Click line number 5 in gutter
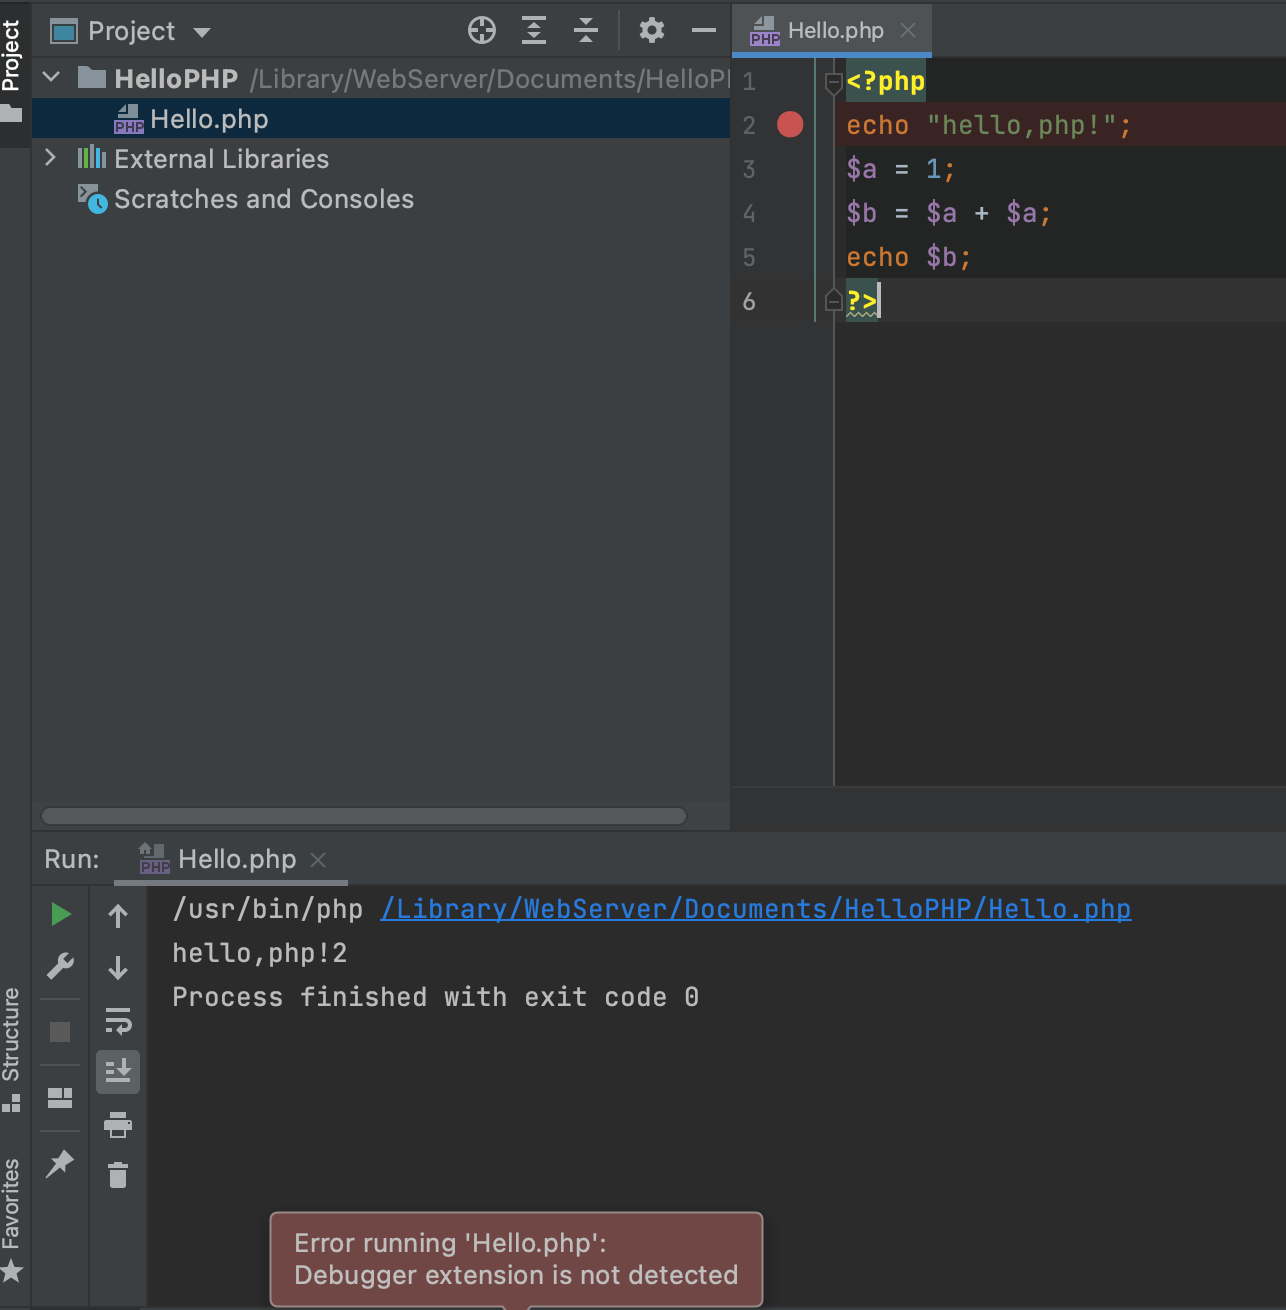Viewport: 1286px width, 1310px height. 749,257
